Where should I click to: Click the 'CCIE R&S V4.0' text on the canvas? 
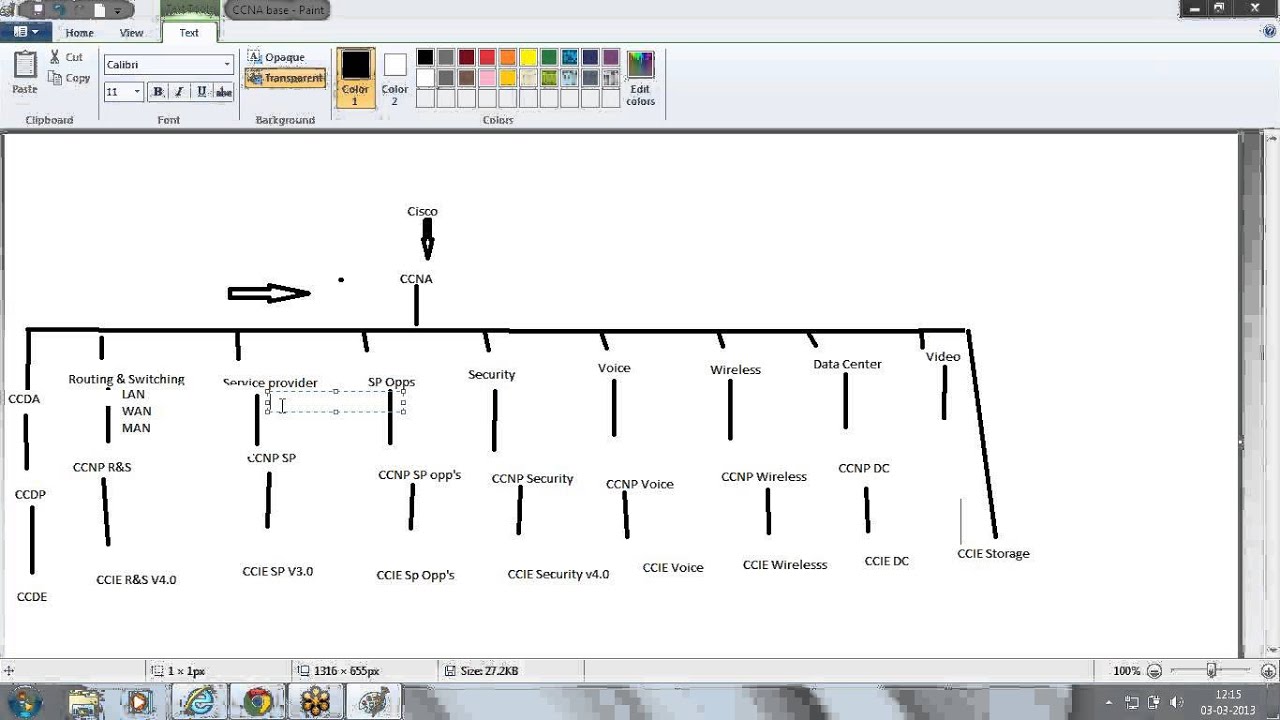point(136,580)
